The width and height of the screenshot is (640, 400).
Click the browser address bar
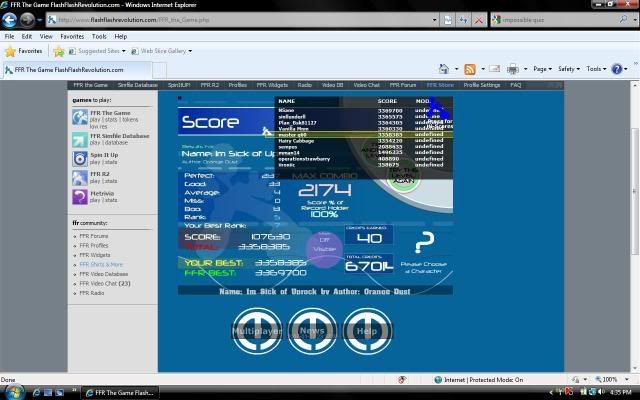[x=250, y=19]
